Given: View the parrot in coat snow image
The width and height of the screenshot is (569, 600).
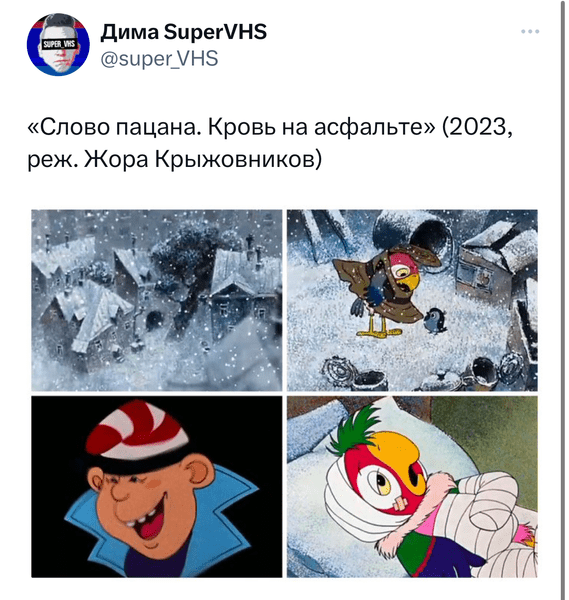Looking at the screenshot, I should 412,300.
